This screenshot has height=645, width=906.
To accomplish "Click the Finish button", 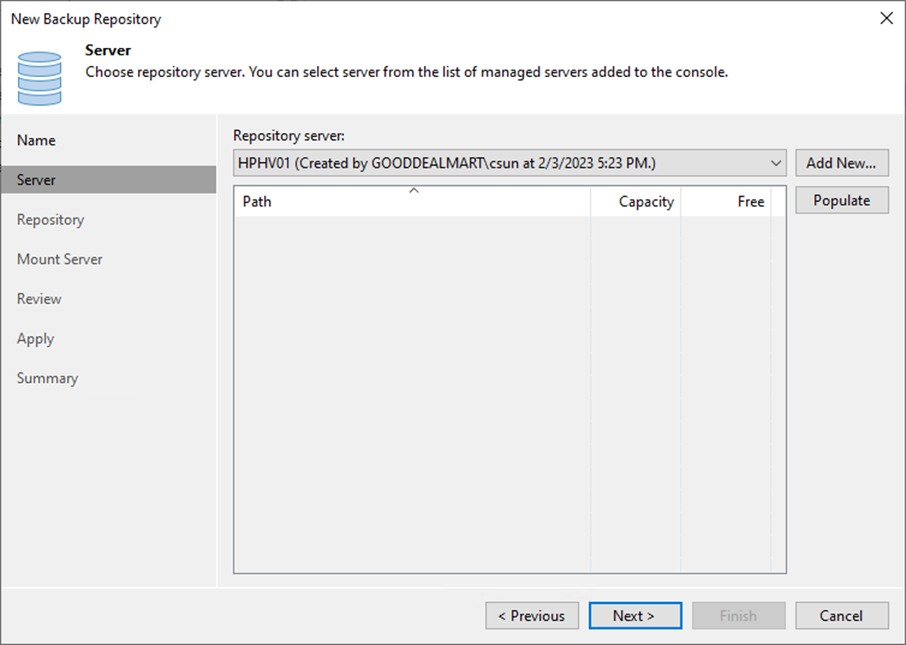I will pos(738,616).
